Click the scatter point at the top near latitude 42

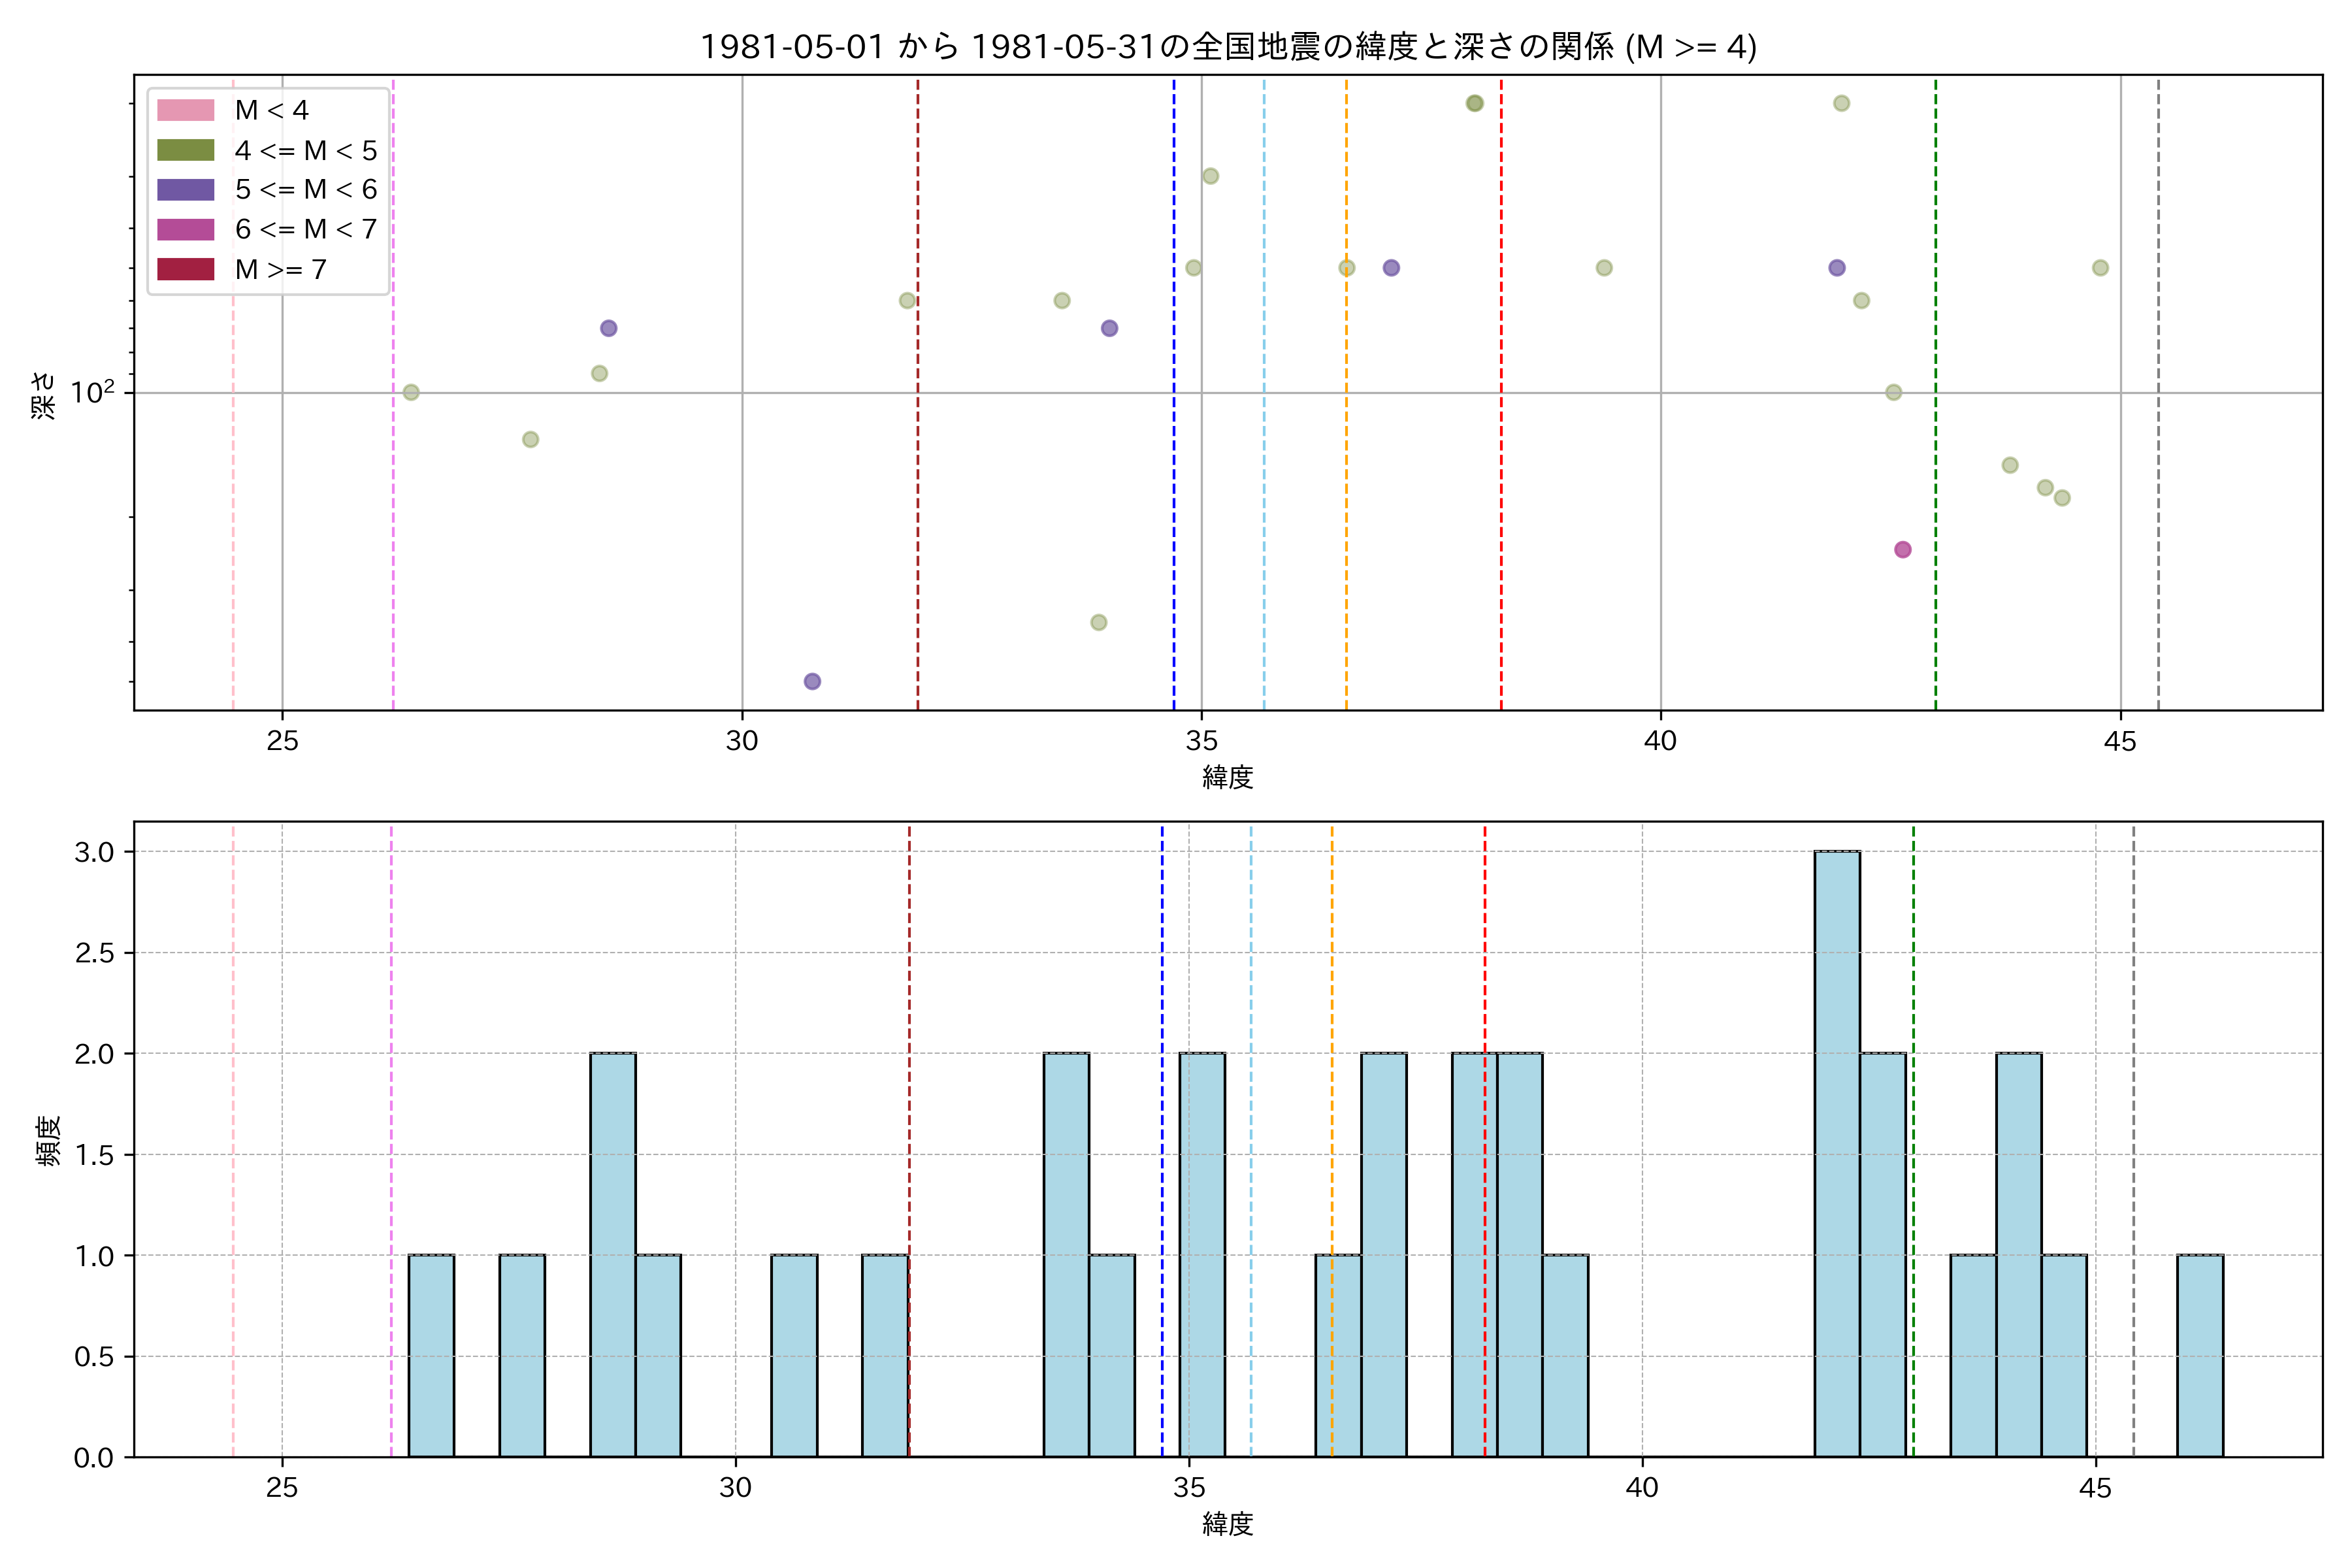pos(1841,103)
